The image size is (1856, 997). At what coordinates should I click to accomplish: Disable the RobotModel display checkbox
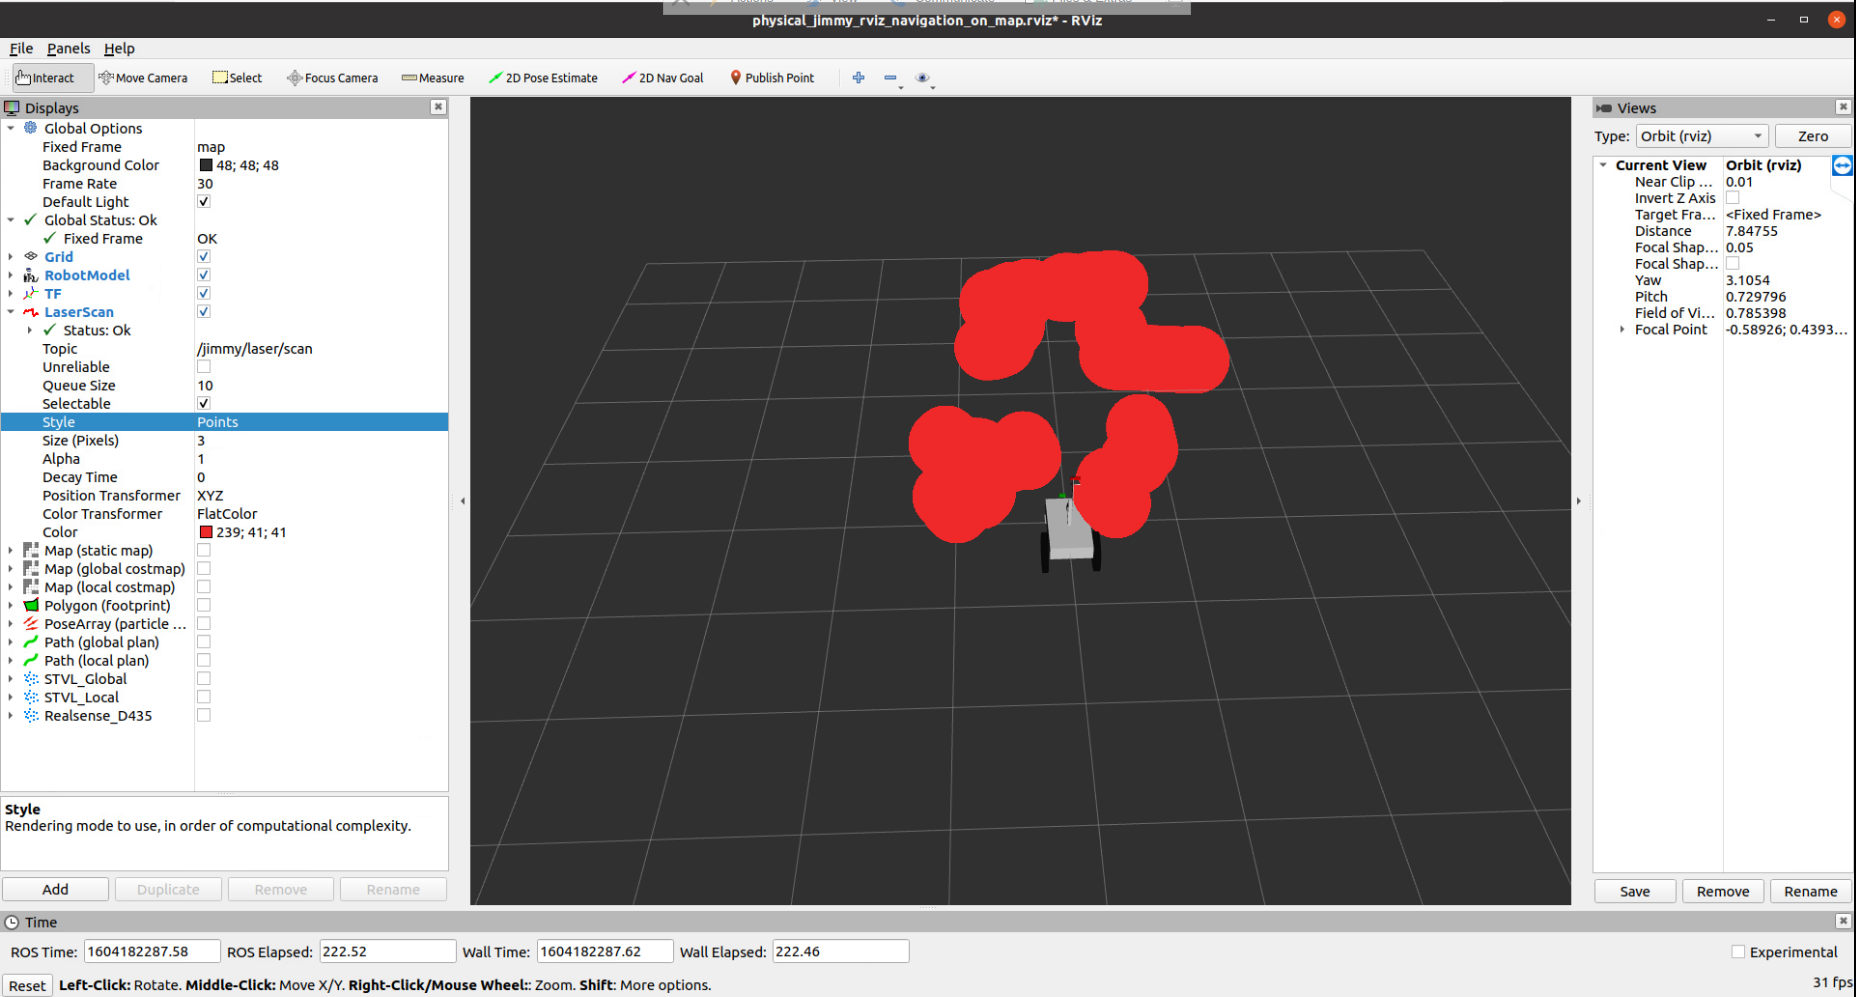(204, 275)
